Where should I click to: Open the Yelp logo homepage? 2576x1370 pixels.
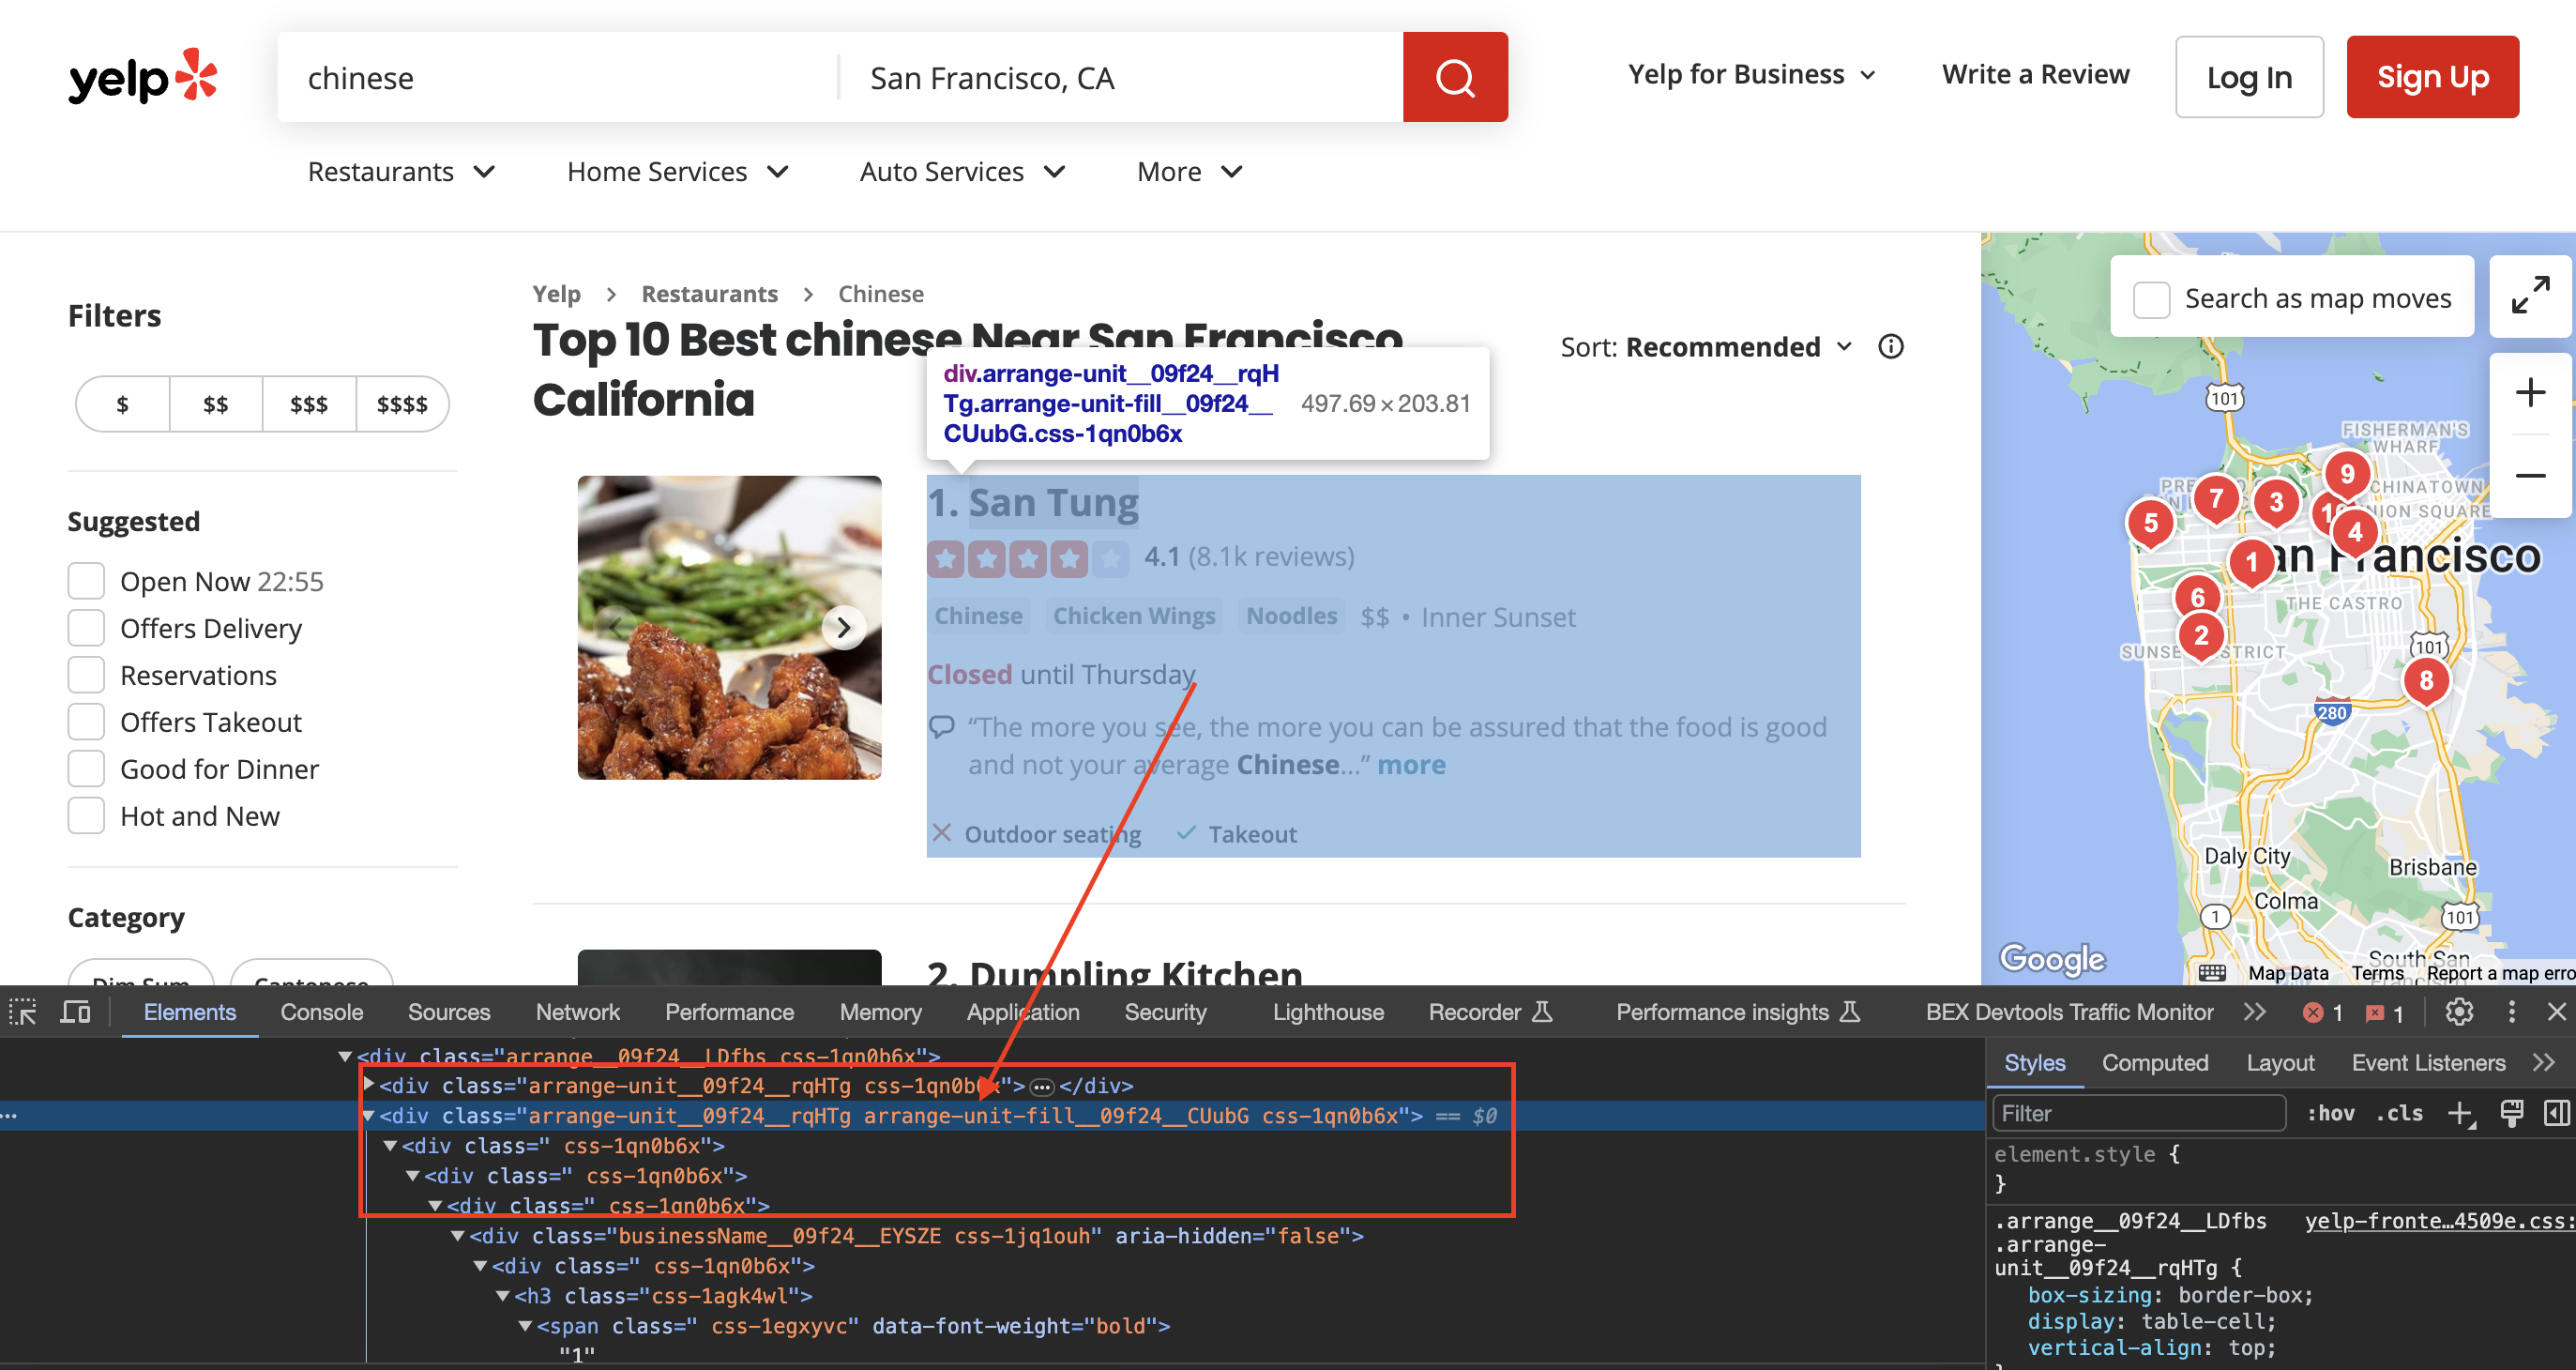(143, 77)
